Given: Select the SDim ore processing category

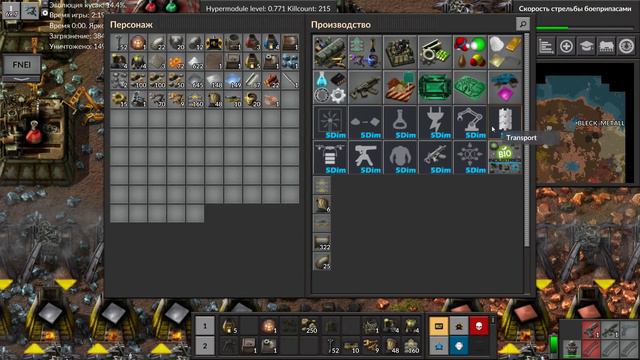Looking at the screenshot, I should point(365,122).
